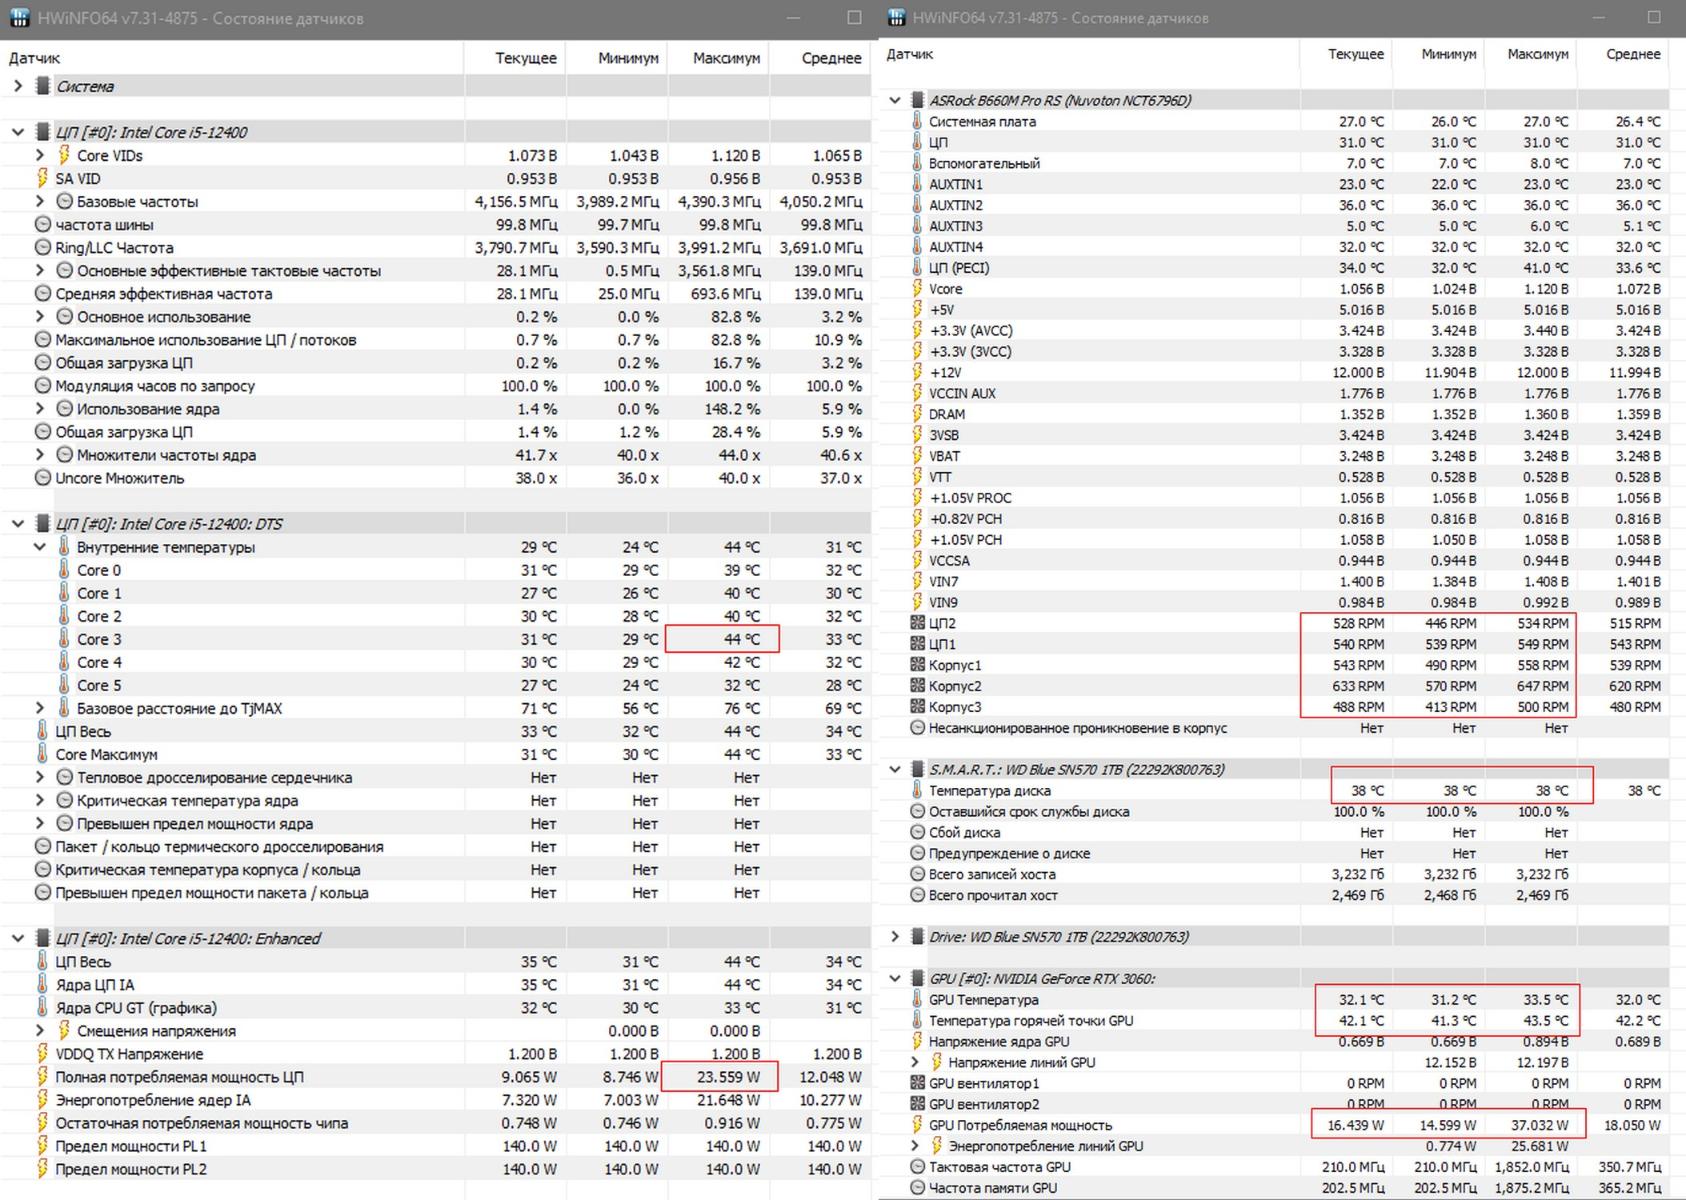
Task: Click fan icon beside GPU вентилятор1
Action: tap(917, 1083)
